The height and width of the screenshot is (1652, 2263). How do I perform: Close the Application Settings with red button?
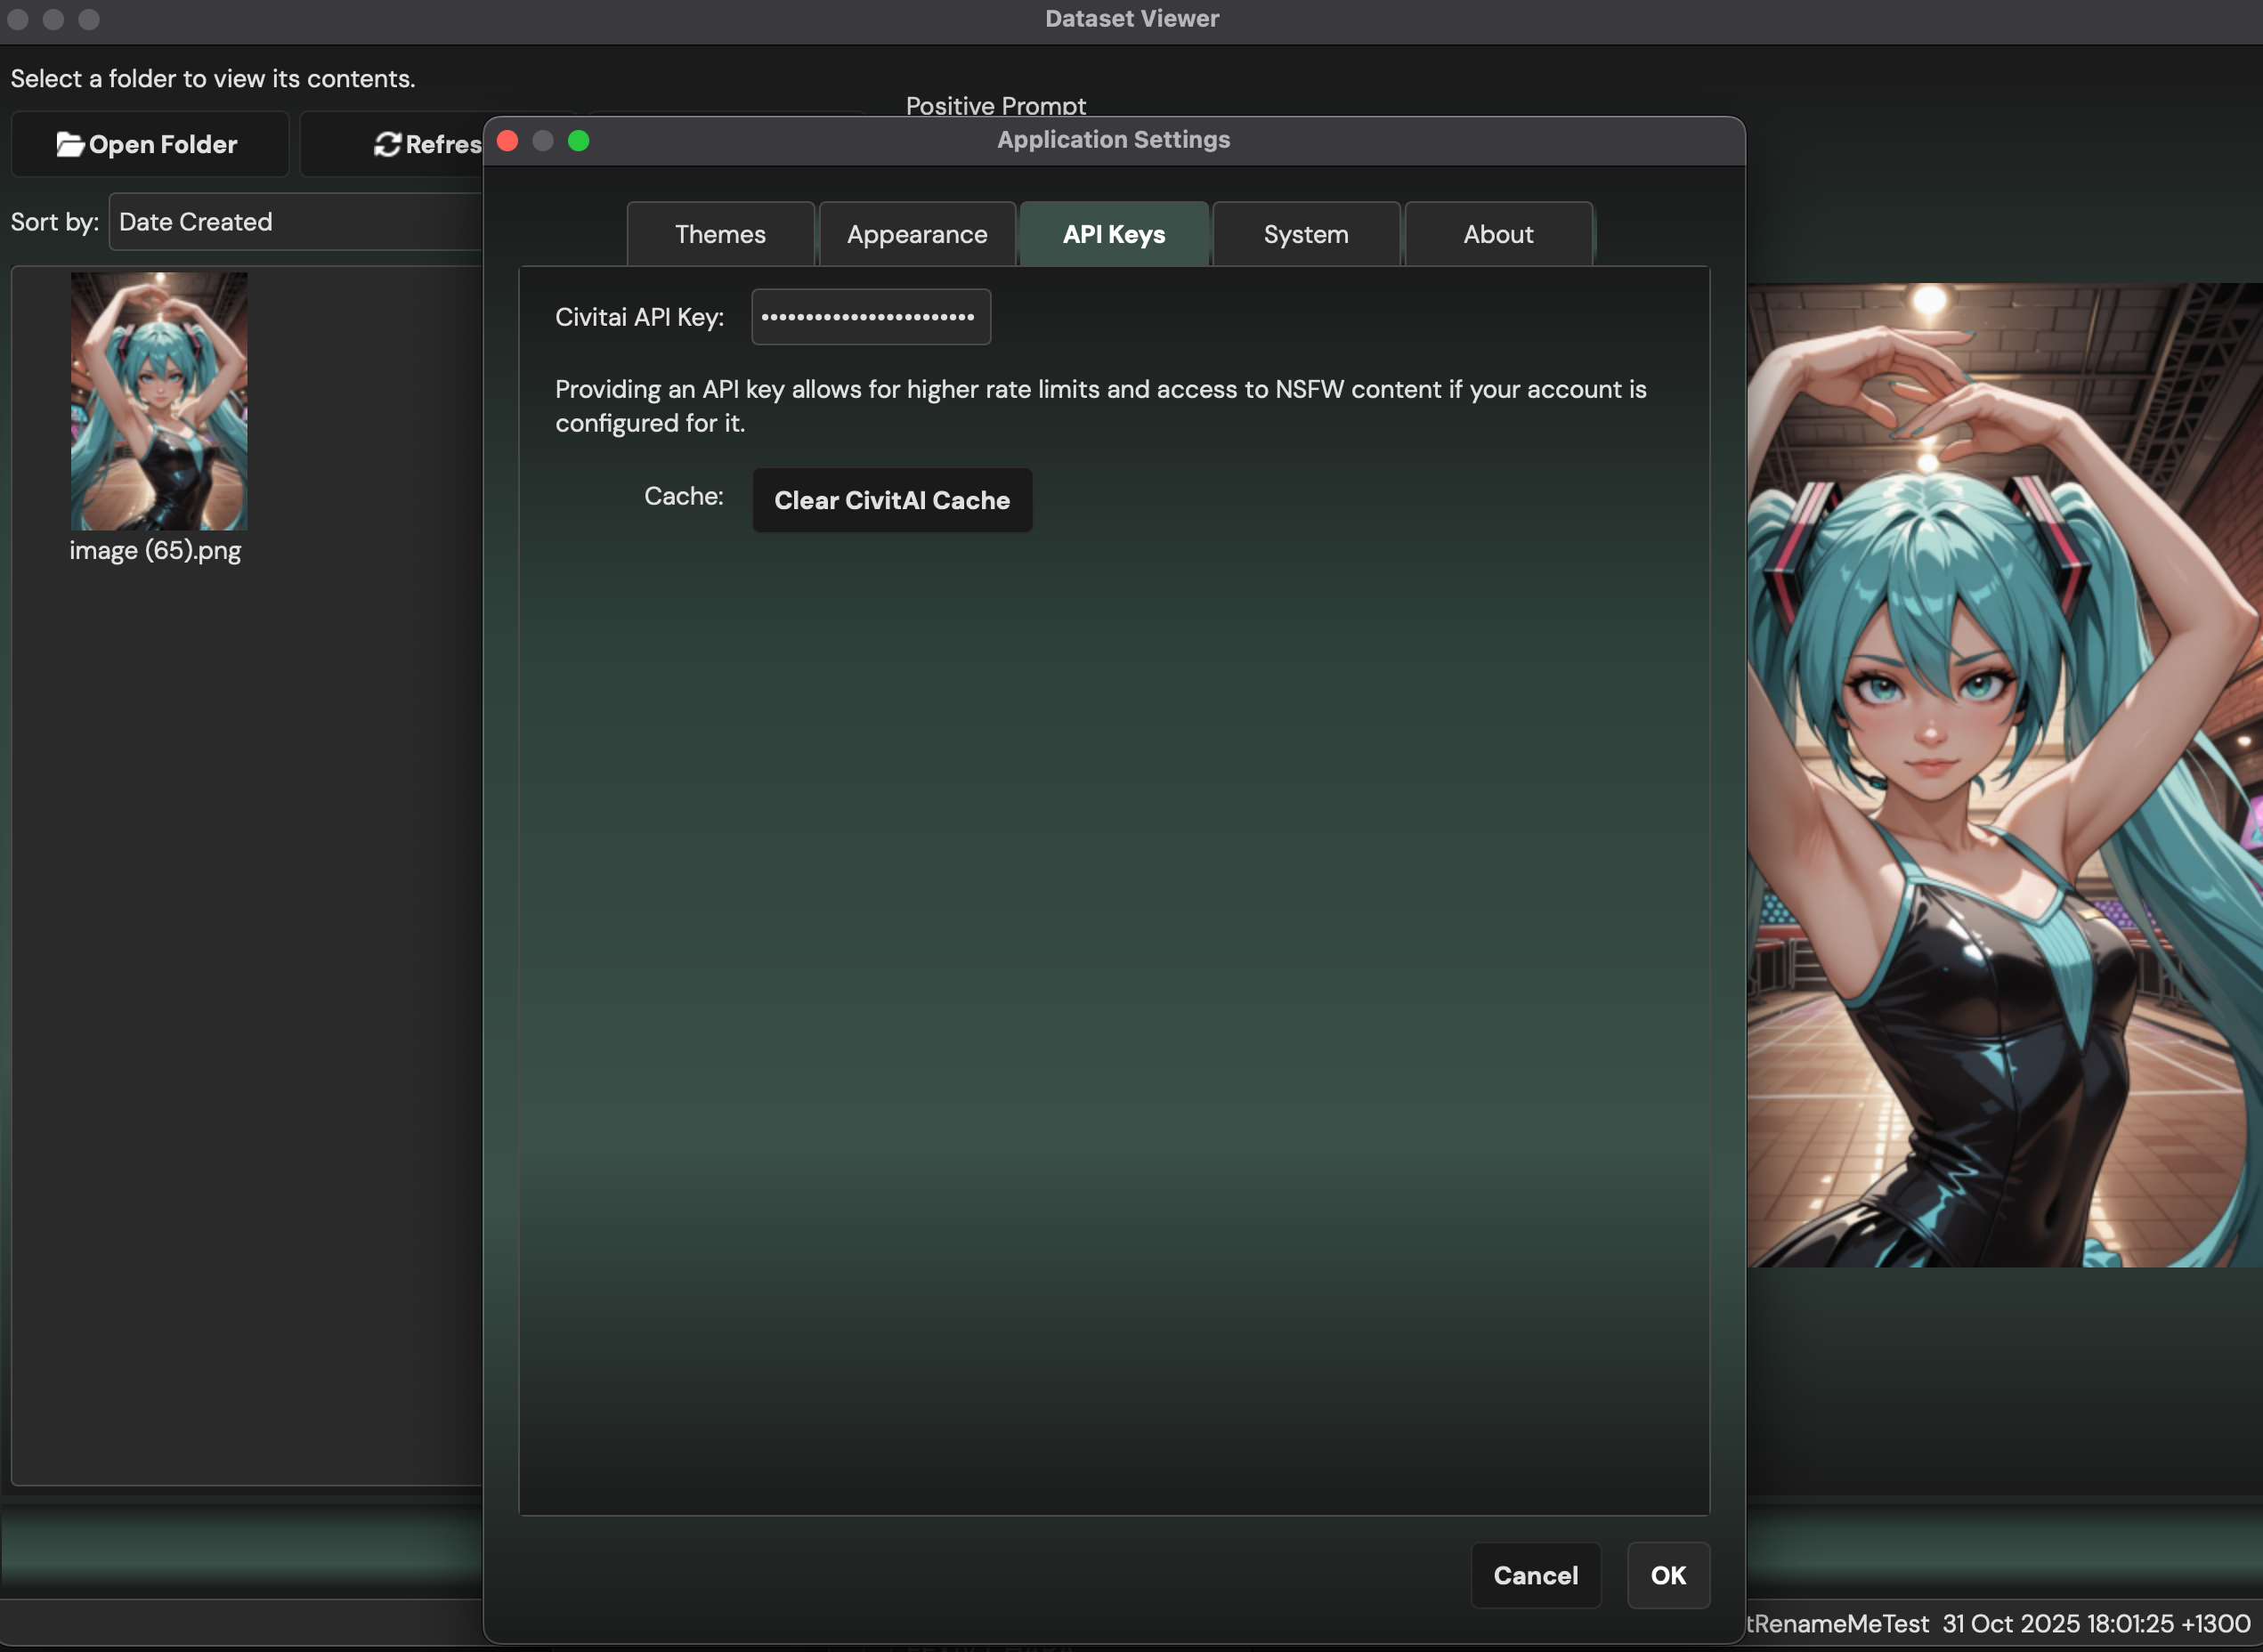pyautogui.click(x=507, y=140)
